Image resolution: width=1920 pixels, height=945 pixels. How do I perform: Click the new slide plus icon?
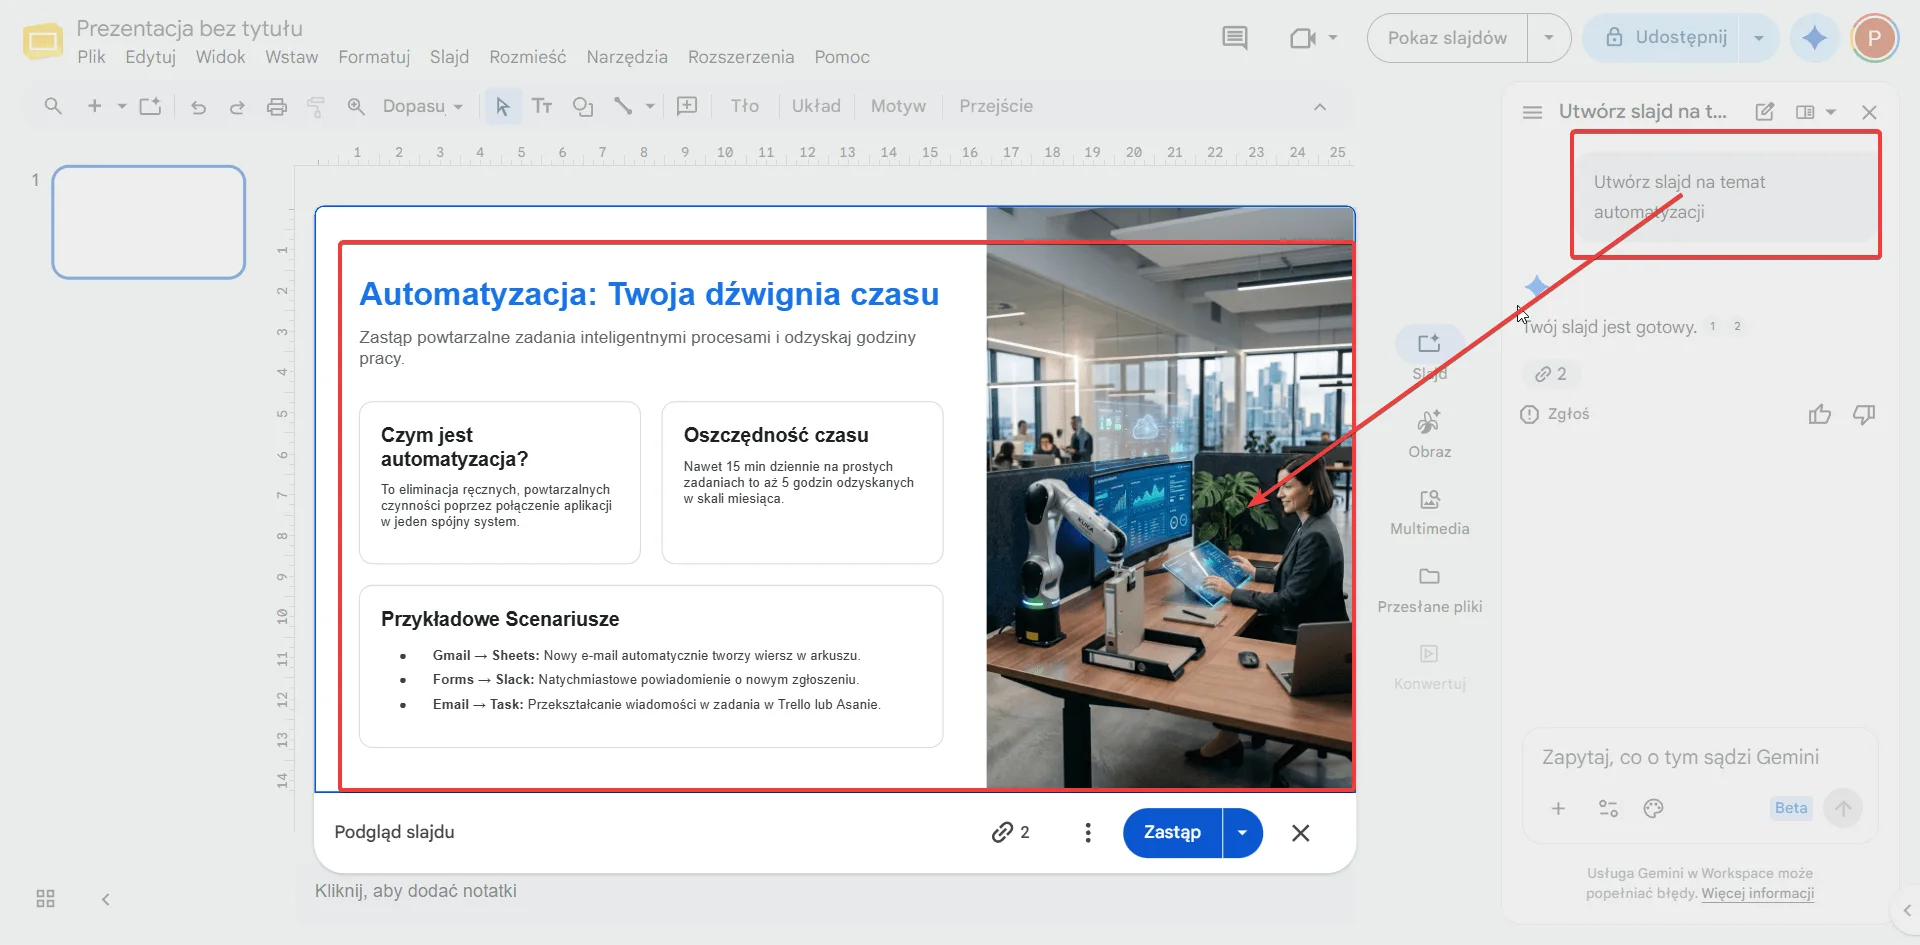click(x=95, y=106)
